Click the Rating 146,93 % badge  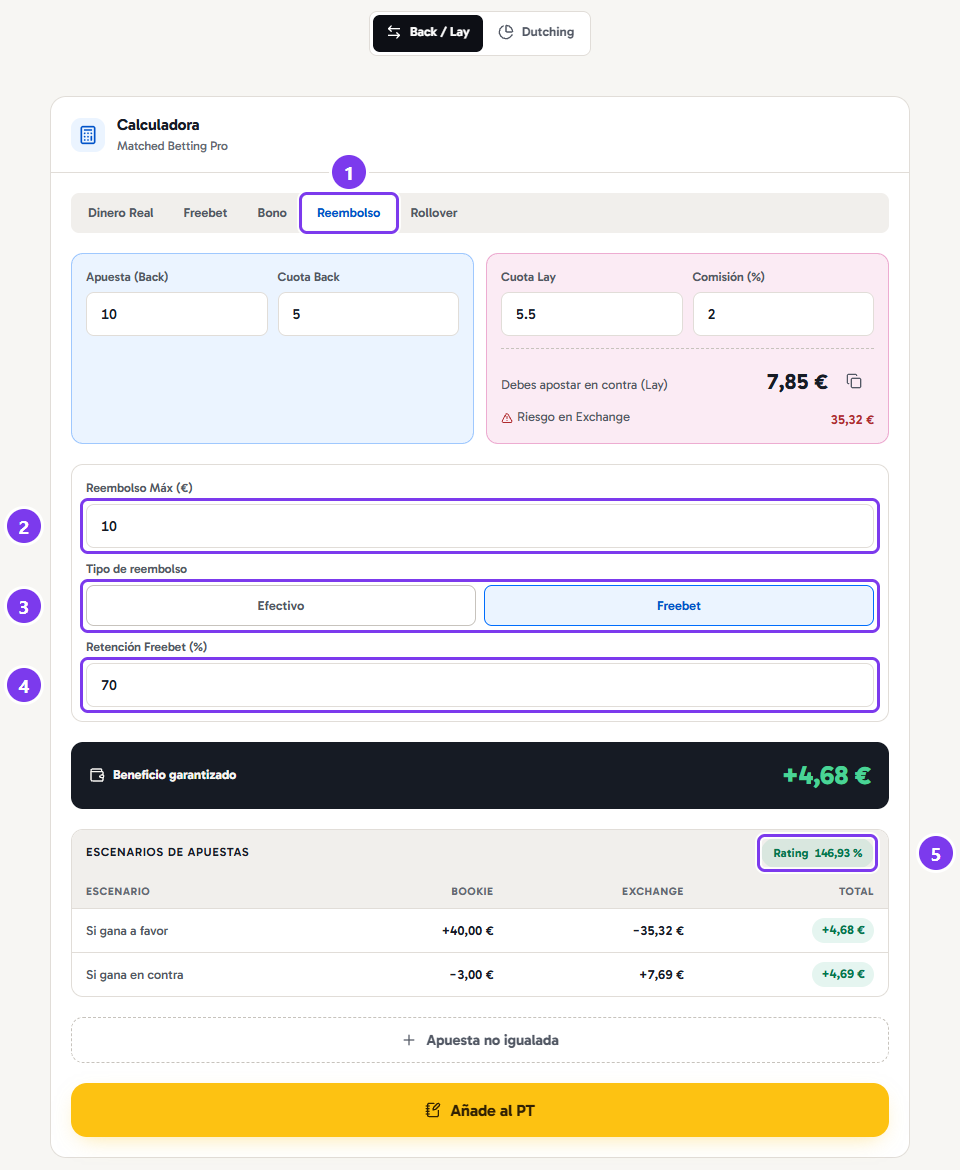pyautogui.click(x=818, y=853)
